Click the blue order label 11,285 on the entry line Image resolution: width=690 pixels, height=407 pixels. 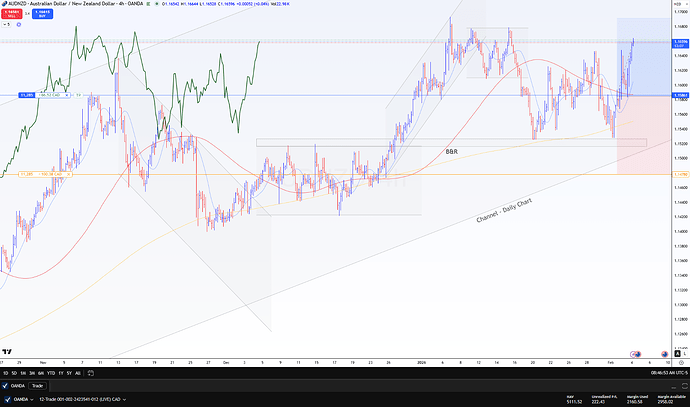26,95
